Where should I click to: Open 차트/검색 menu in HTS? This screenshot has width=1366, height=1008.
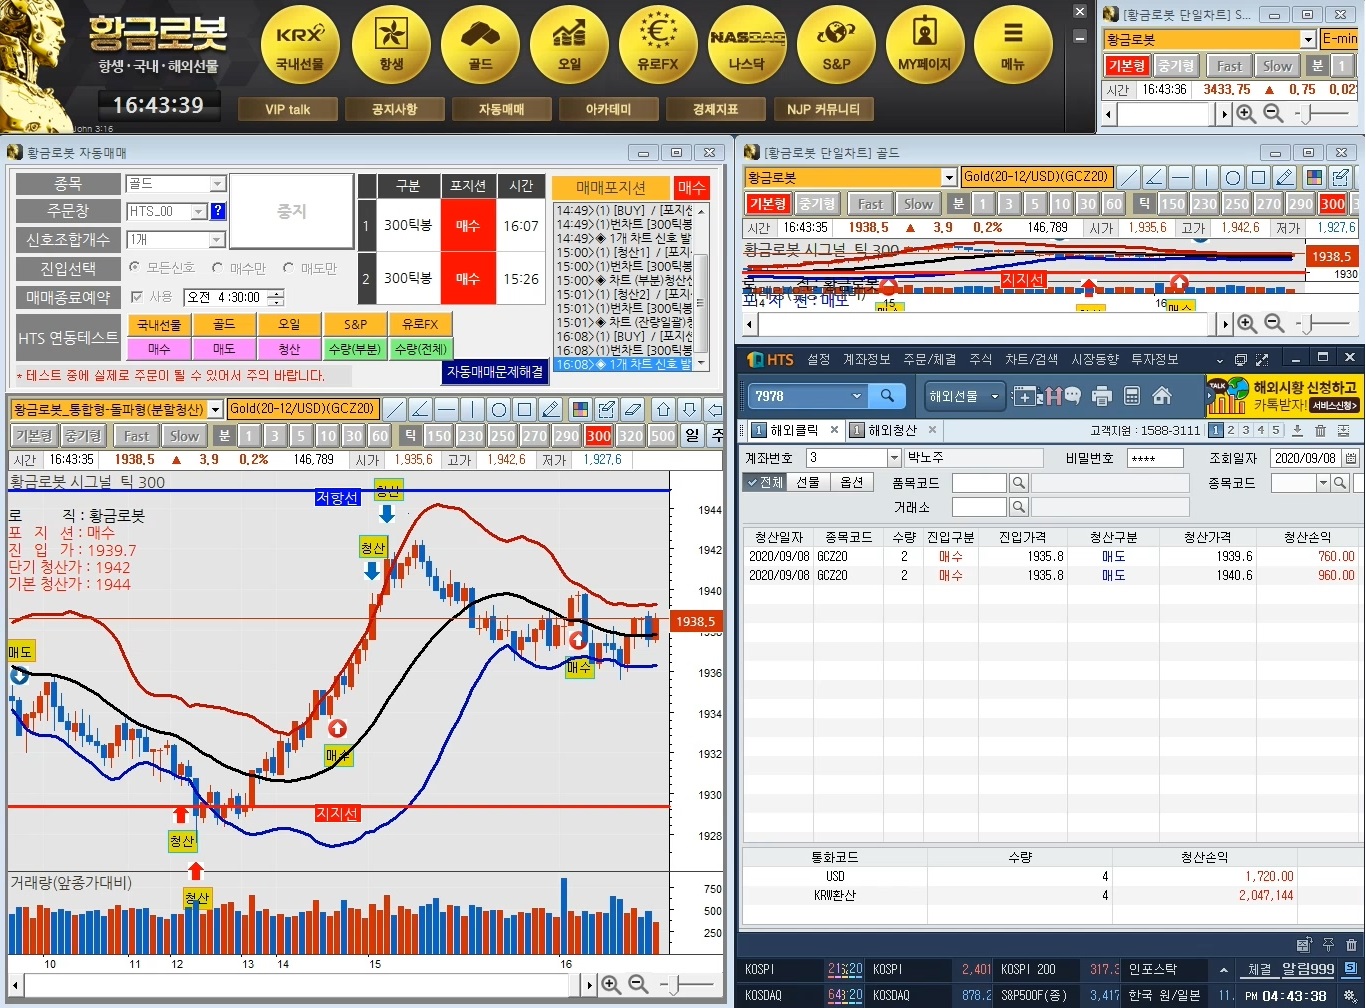(x=1032, y=360)
